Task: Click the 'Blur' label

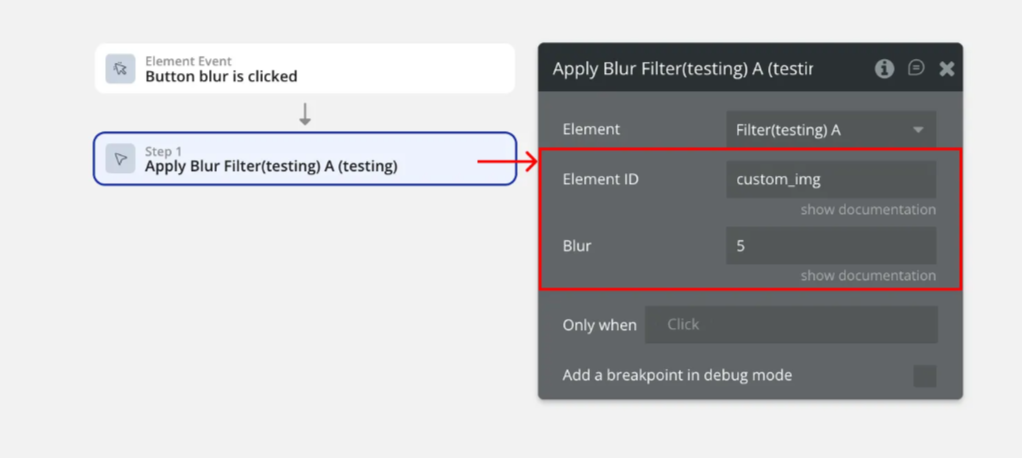Action: pyautogui.click(x=577, y=245)
